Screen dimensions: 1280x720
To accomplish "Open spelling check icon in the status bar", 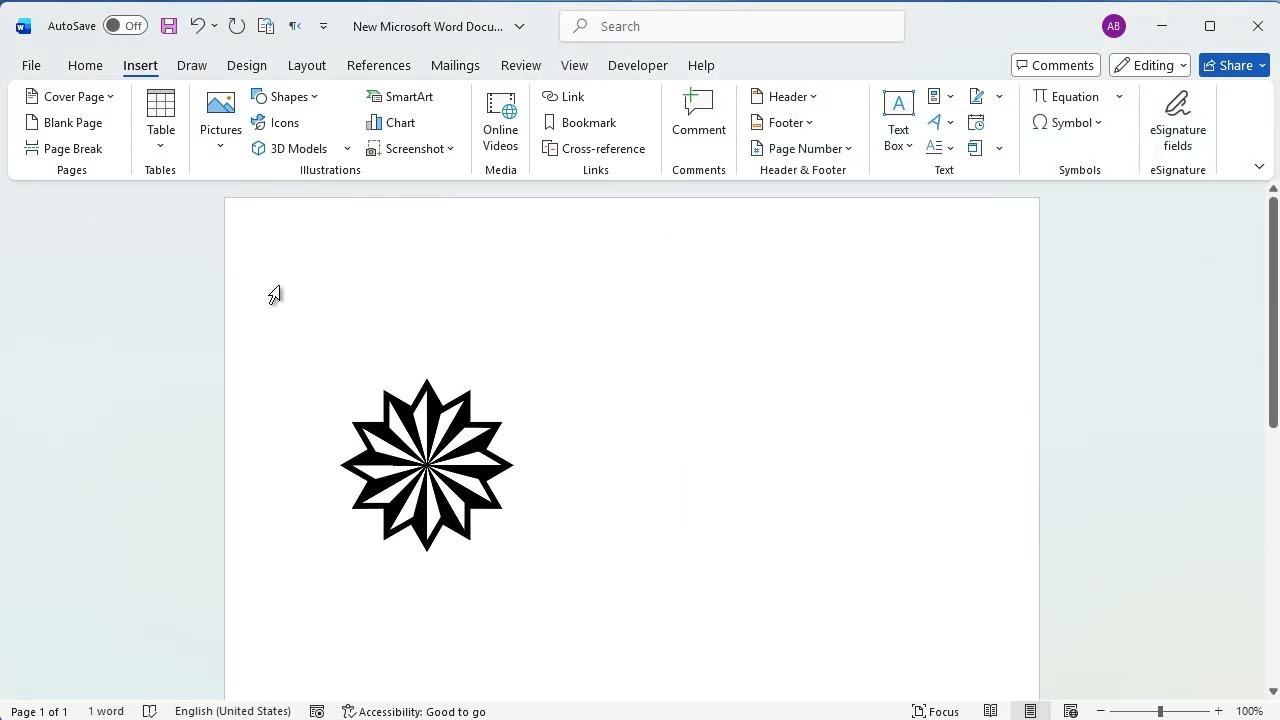I will pyautogui.click(x=149, y=711).
